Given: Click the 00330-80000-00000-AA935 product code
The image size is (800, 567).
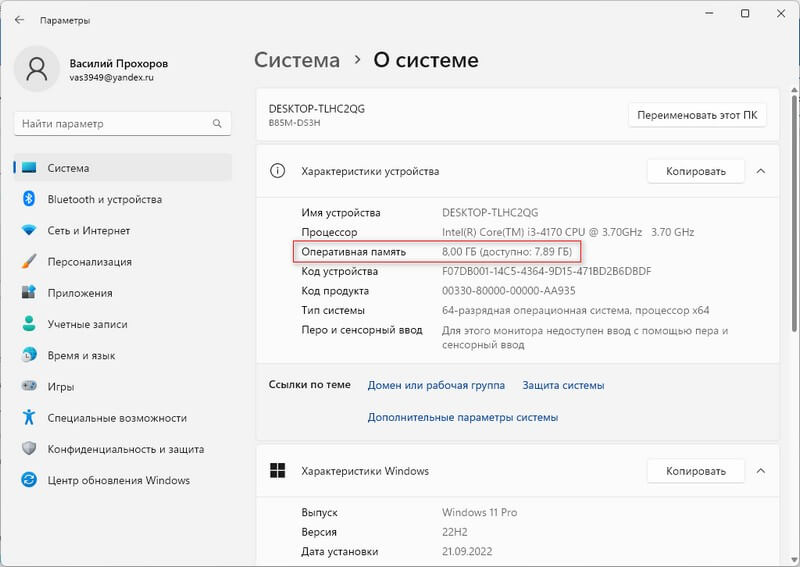Looking at the screenshot, I should tap(509, 290).
